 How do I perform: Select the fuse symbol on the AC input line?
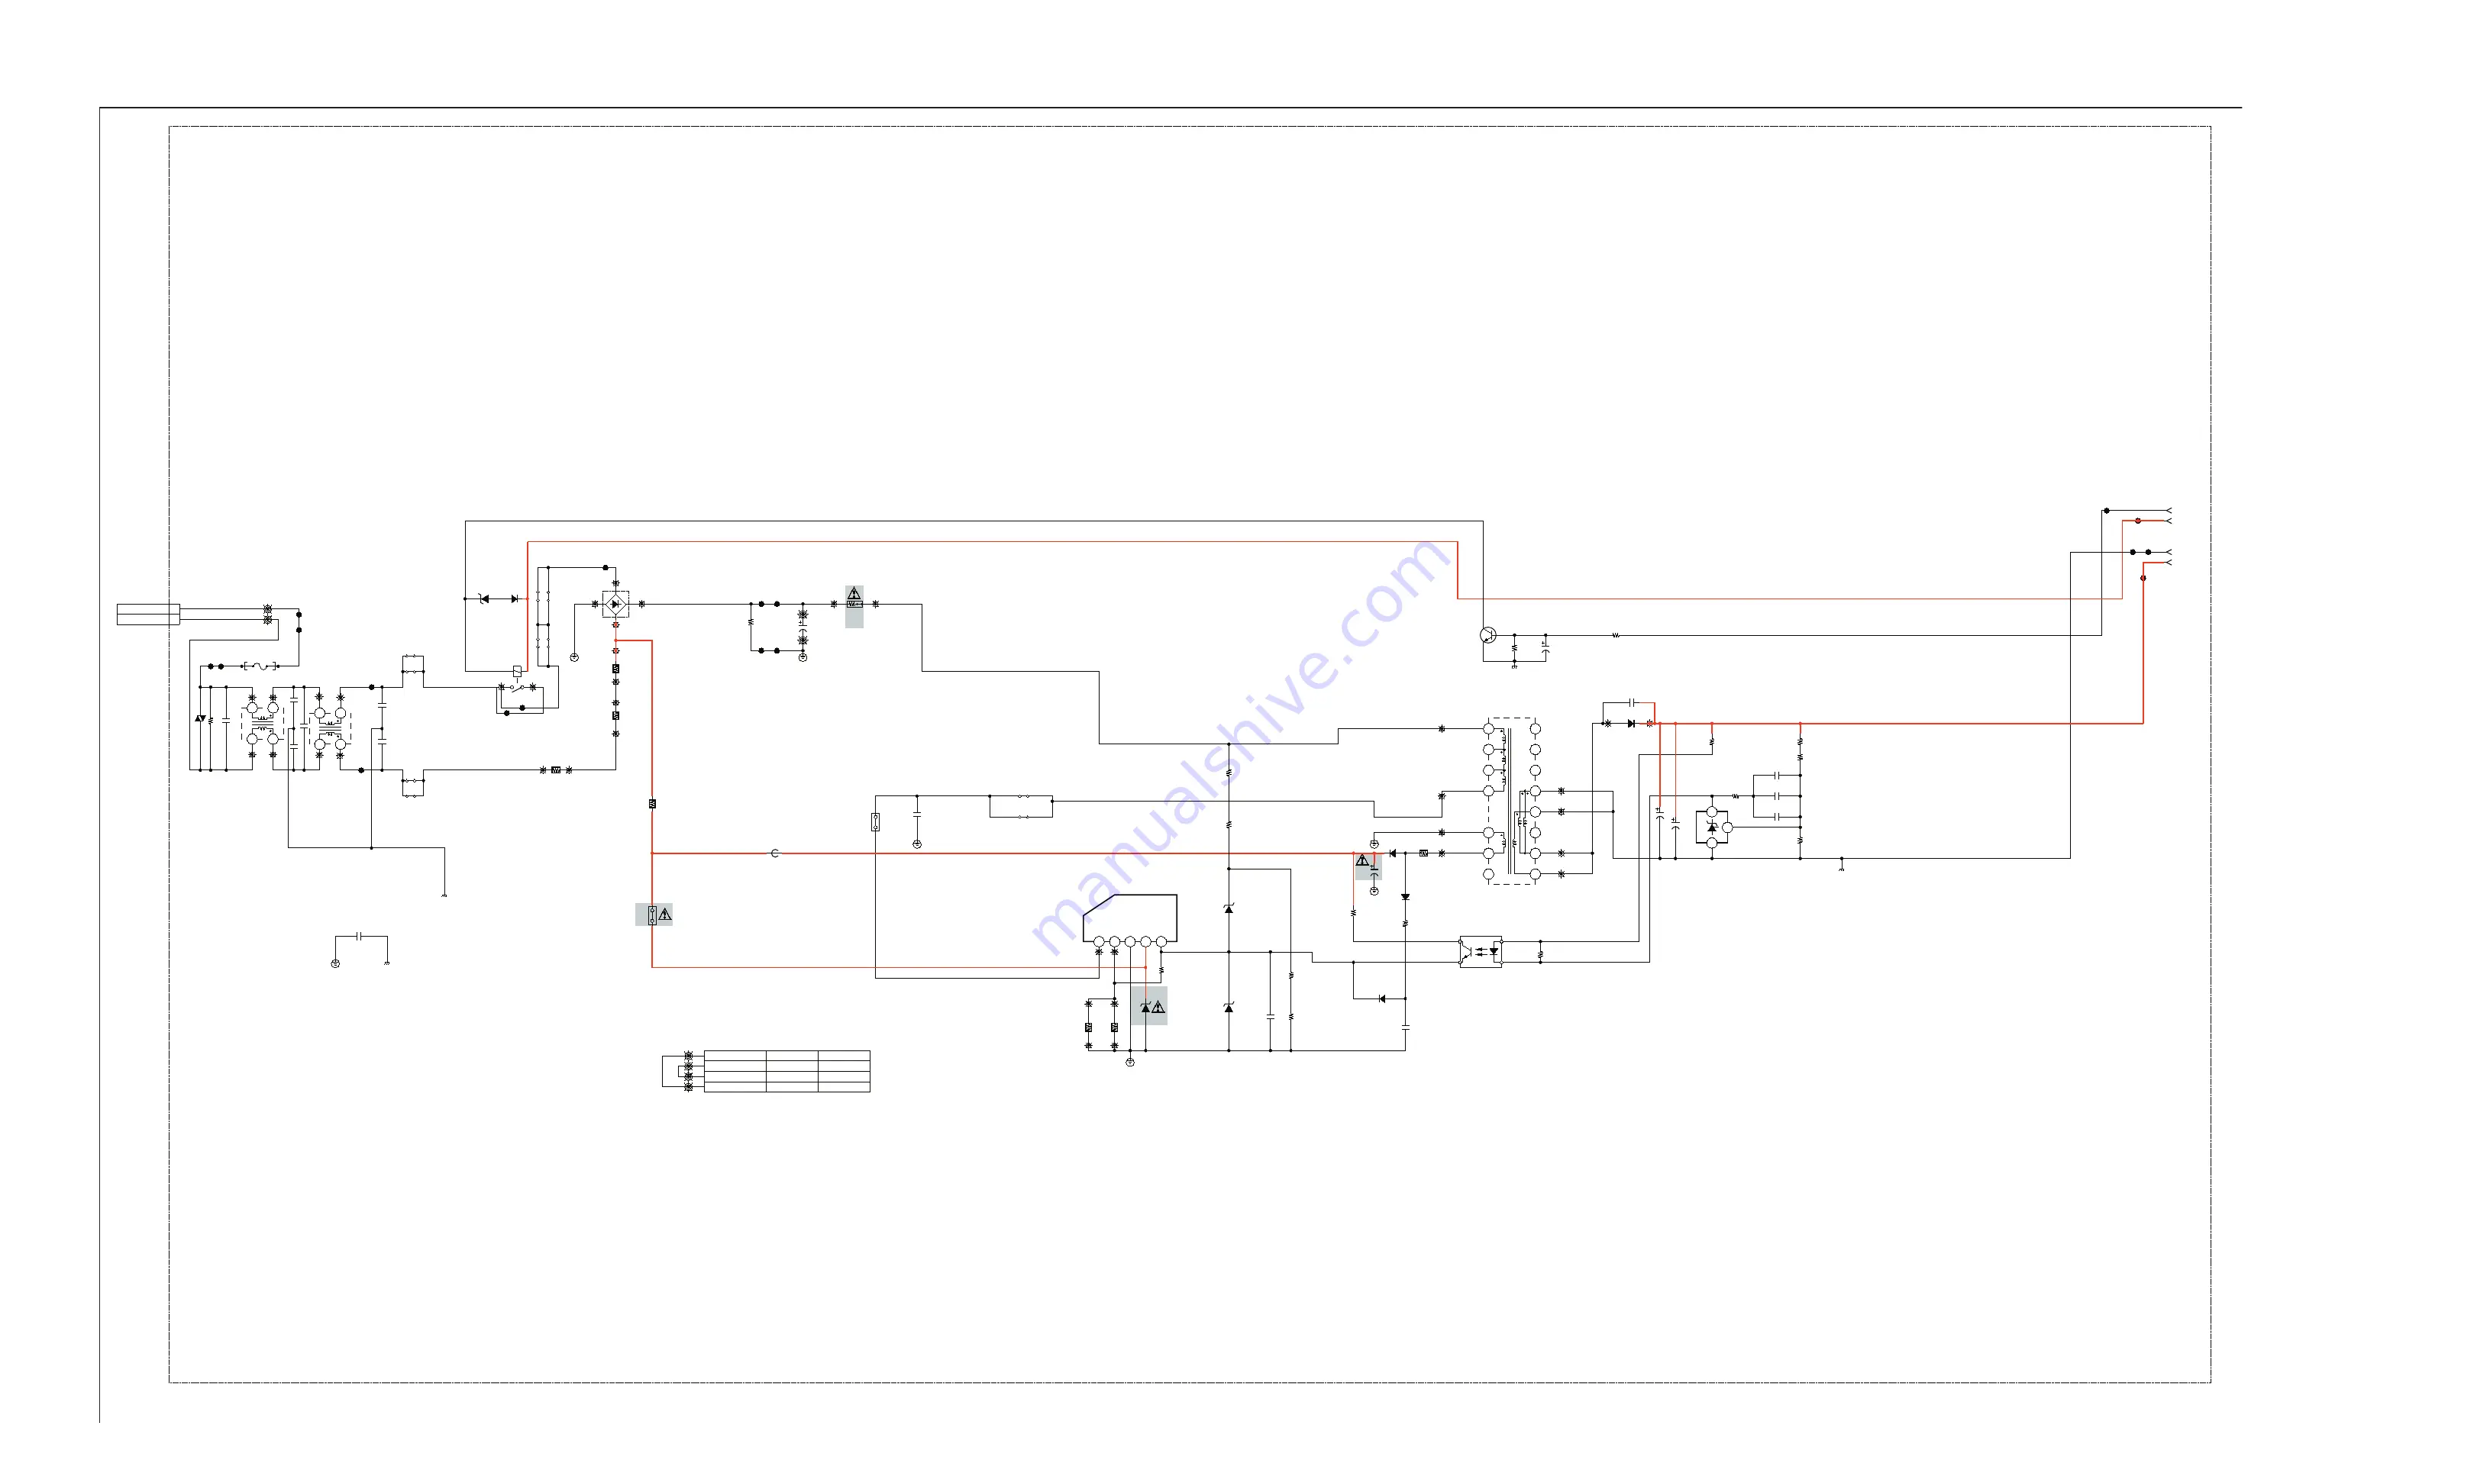260,666
